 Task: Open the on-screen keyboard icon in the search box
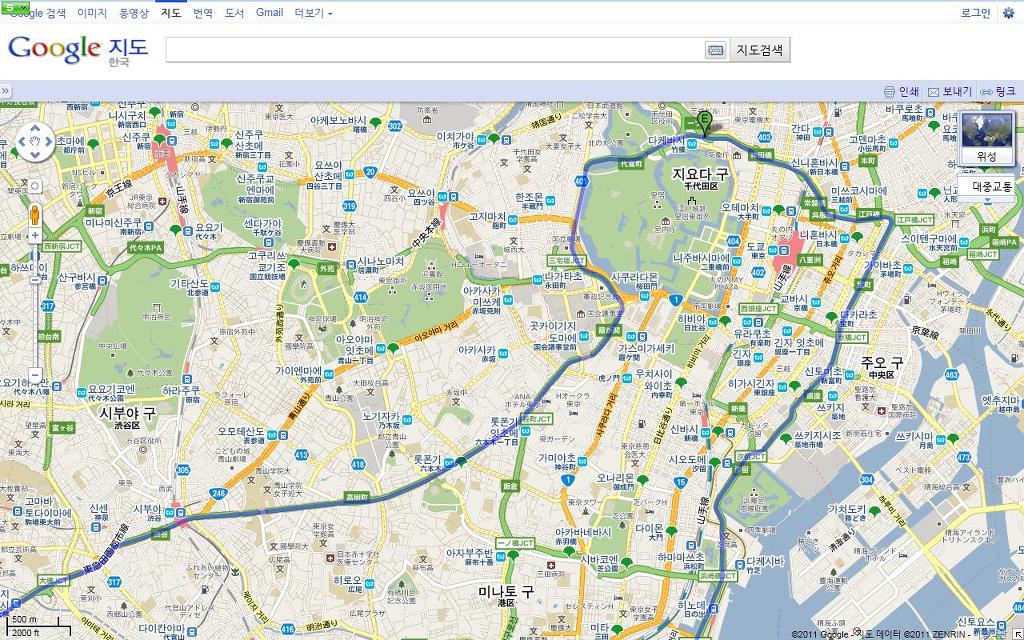coord(716,50)
